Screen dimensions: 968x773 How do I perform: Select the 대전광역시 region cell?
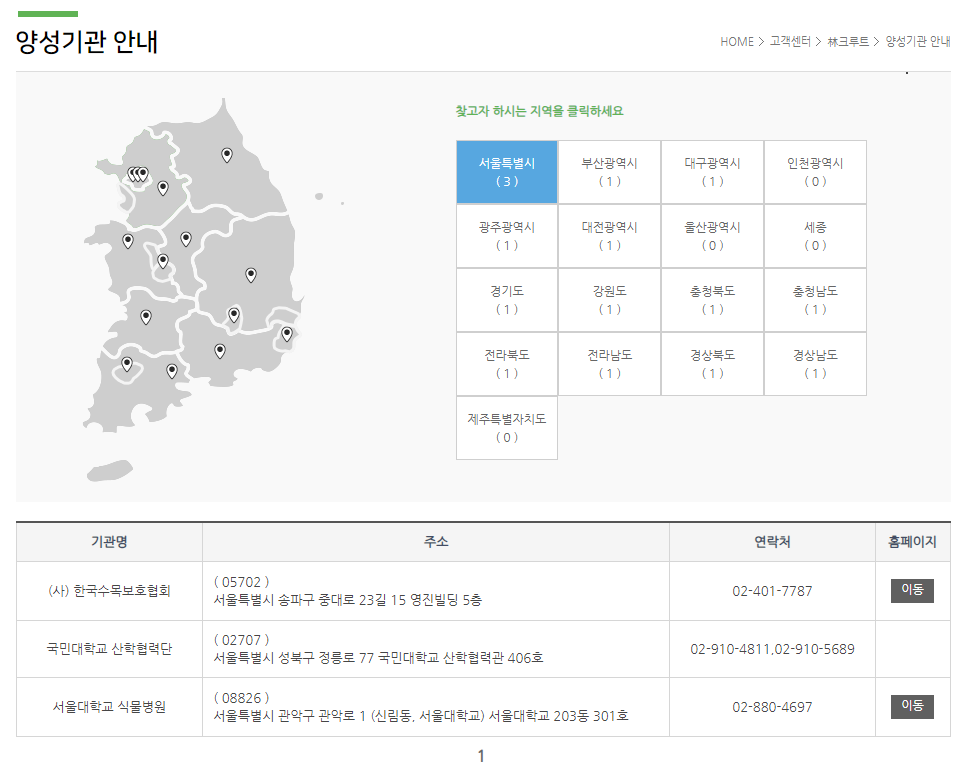click(610, 236)
